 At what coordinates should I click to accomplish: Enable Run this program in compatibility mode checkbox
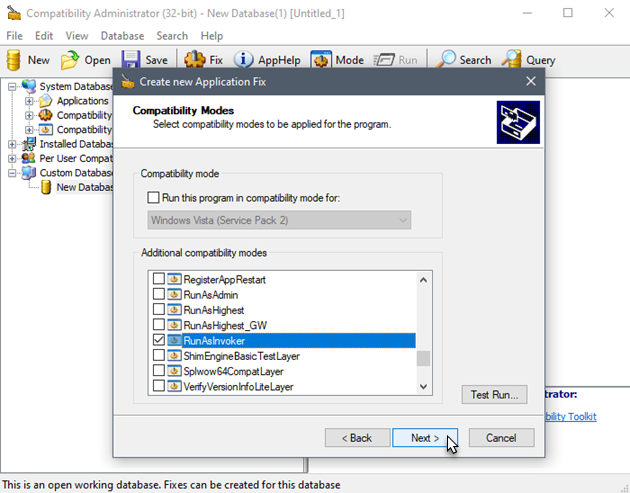click(153, 198)
